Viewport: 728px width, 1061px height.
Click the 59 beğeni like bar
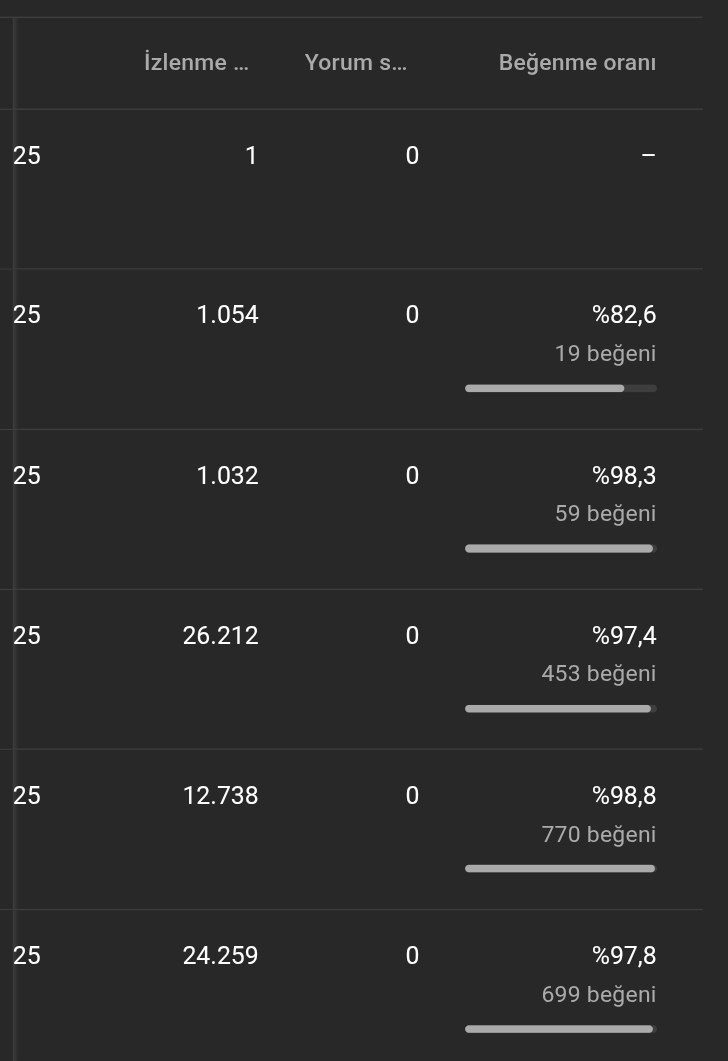coord(561,549)
